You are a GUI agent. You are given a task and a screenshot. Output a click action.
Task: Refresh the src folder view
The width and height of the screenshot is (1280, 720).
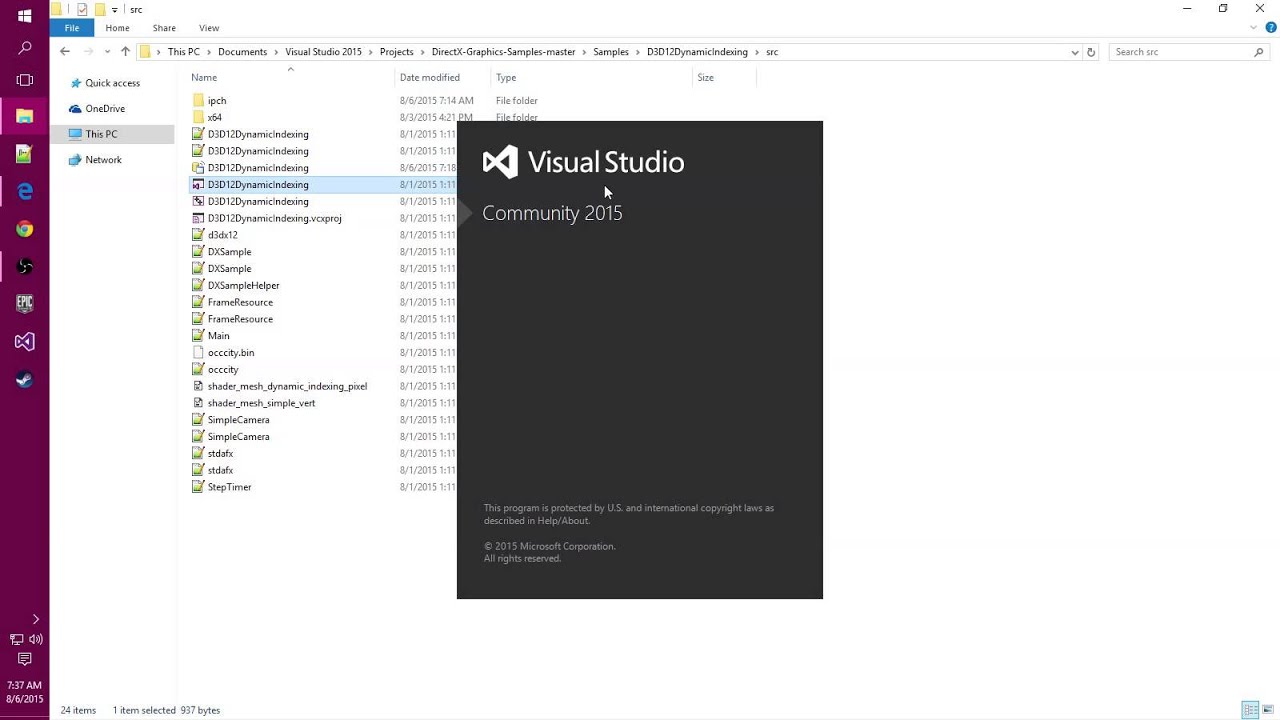pyautogui.click(x=1091, y=52)
